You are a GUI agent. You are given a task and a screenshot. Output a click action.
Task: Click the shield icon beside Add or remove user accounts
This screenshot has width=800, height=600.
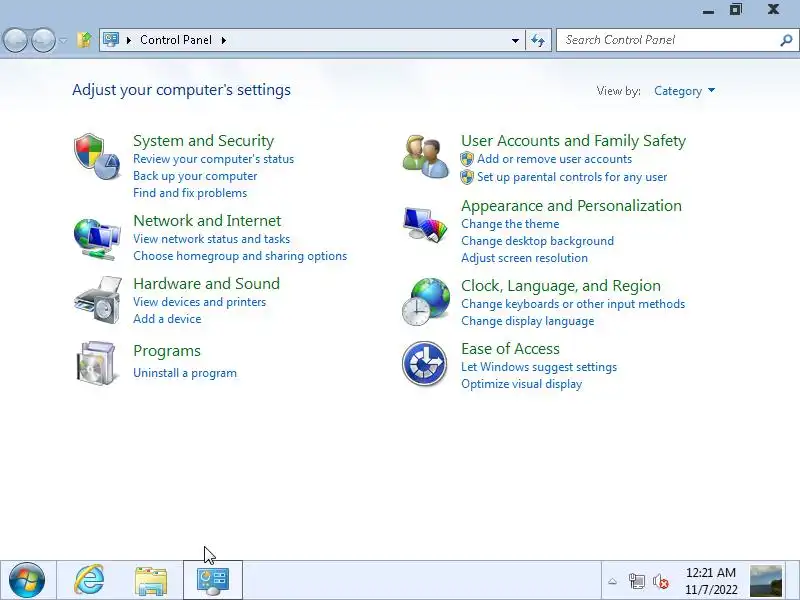(467, 159)
